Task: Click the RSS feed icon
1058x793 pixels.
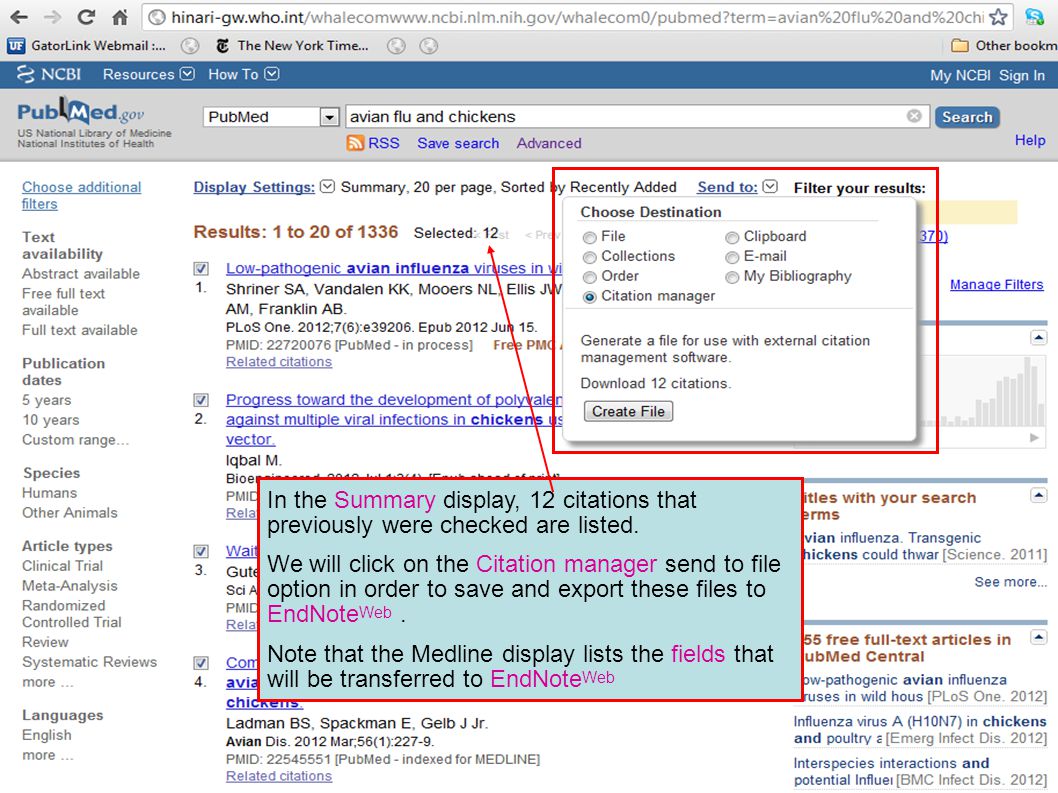Action: [x=355, y=143]
